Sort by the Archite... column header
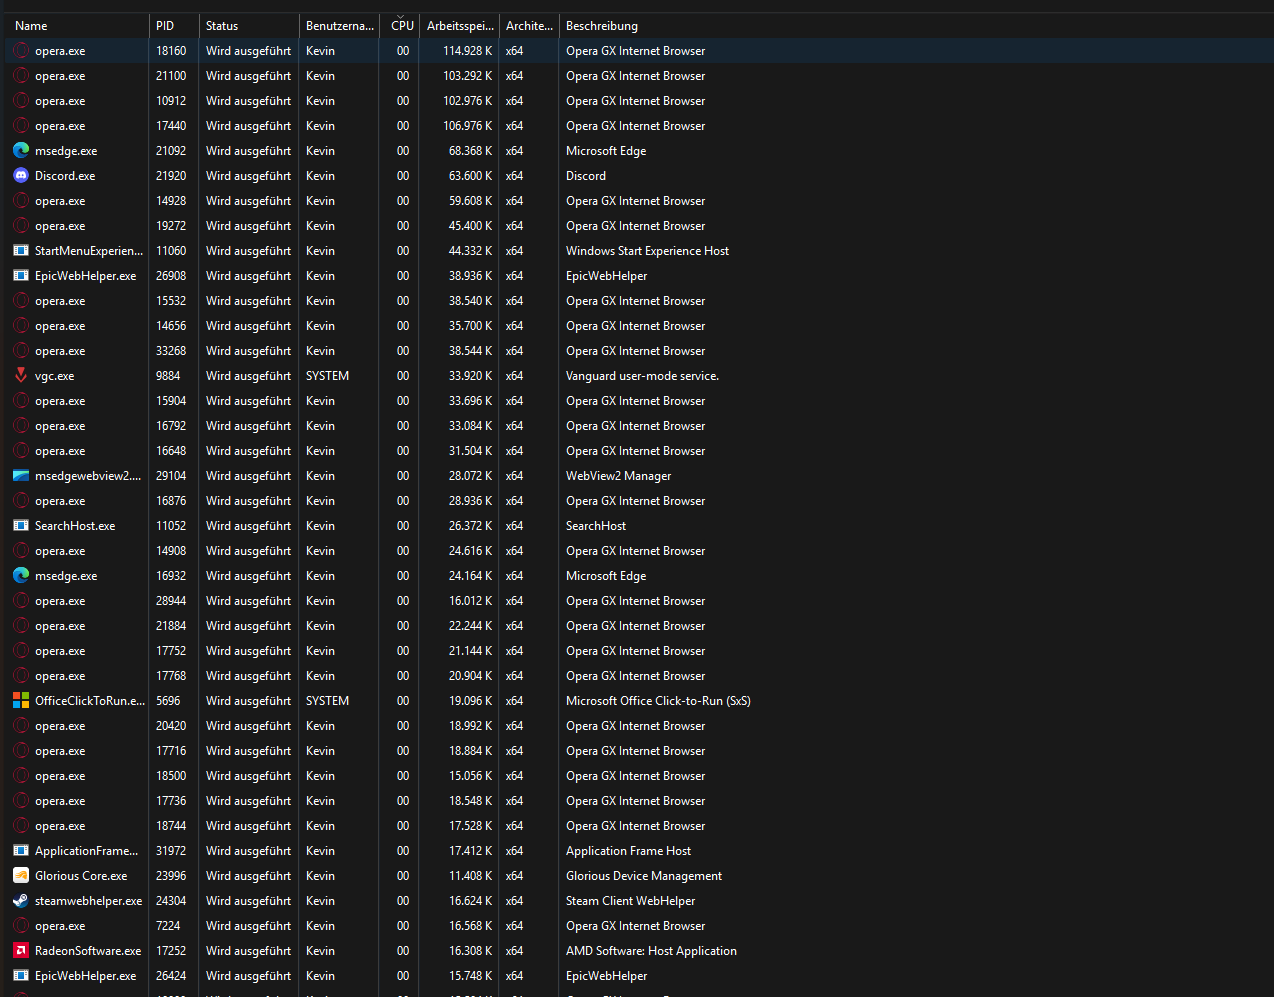 [x=529, y=26]
